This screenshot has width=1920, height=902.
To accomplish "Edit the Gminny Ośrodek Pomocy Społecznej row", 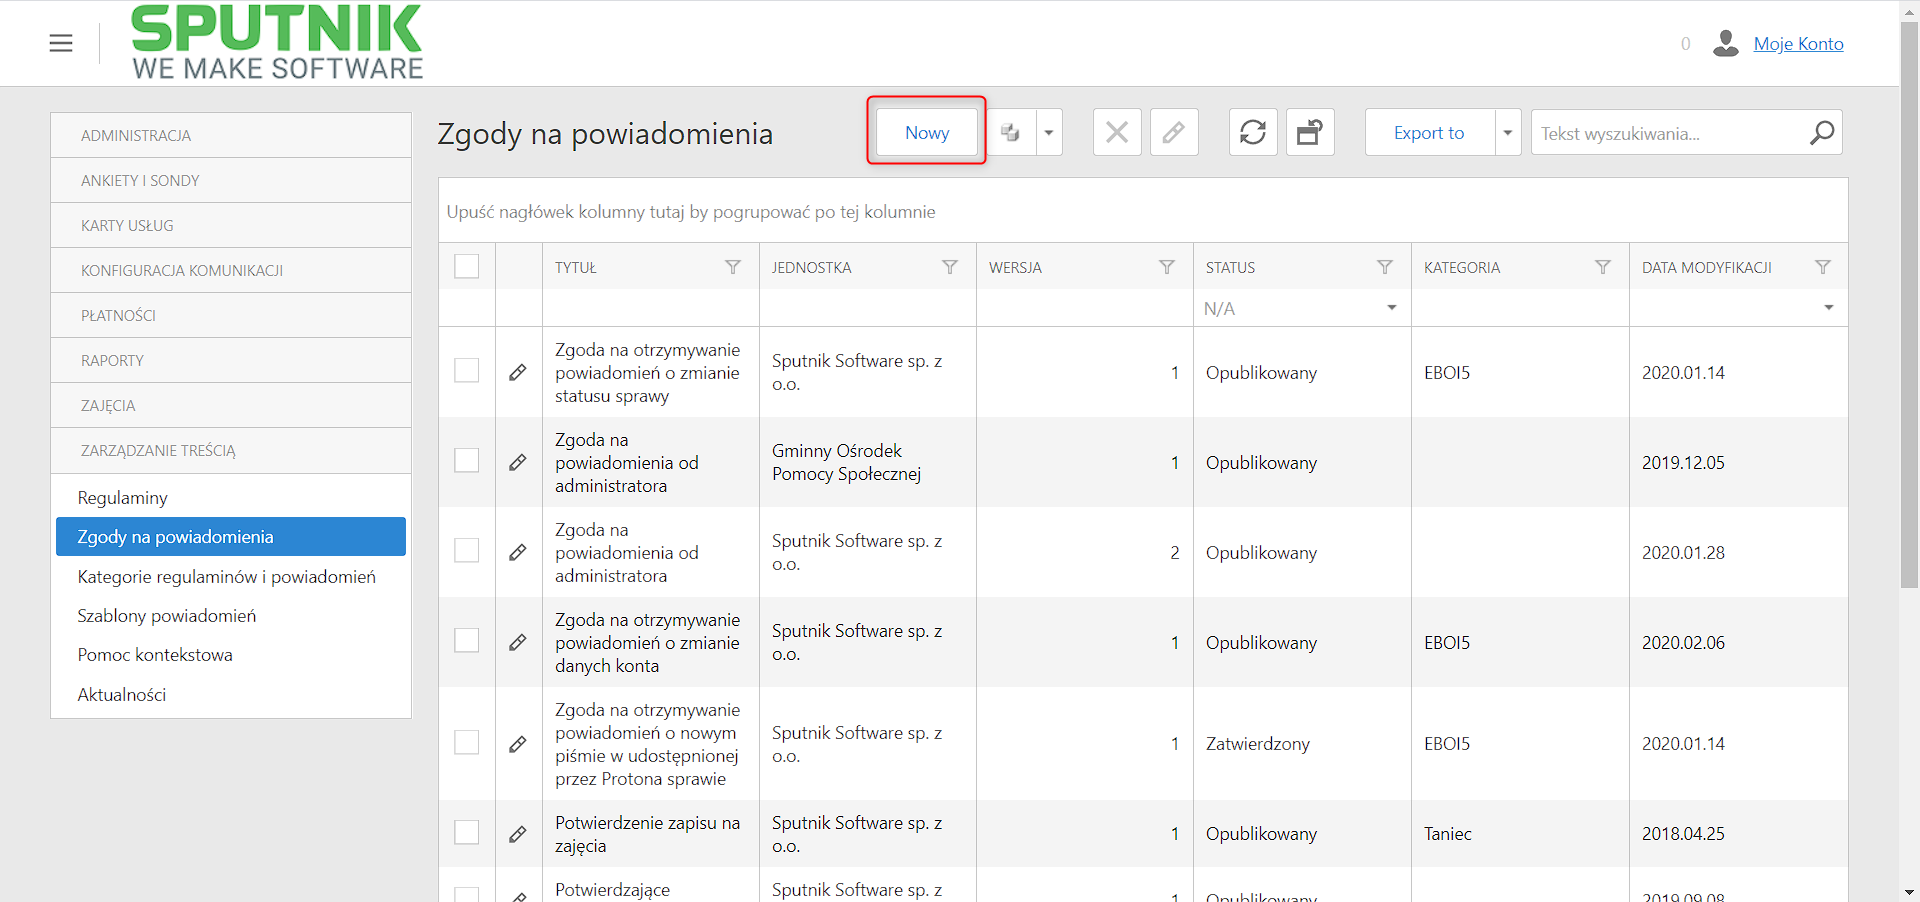I will coord(518,462).
